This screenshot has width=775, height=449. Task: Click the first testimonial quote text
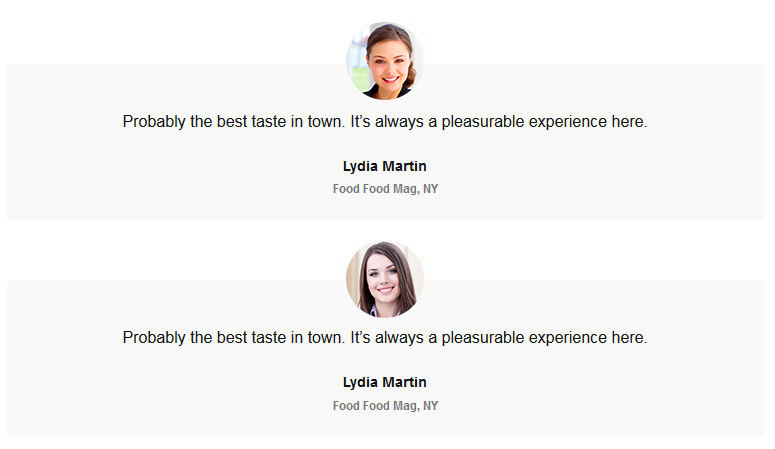point(385,122)
